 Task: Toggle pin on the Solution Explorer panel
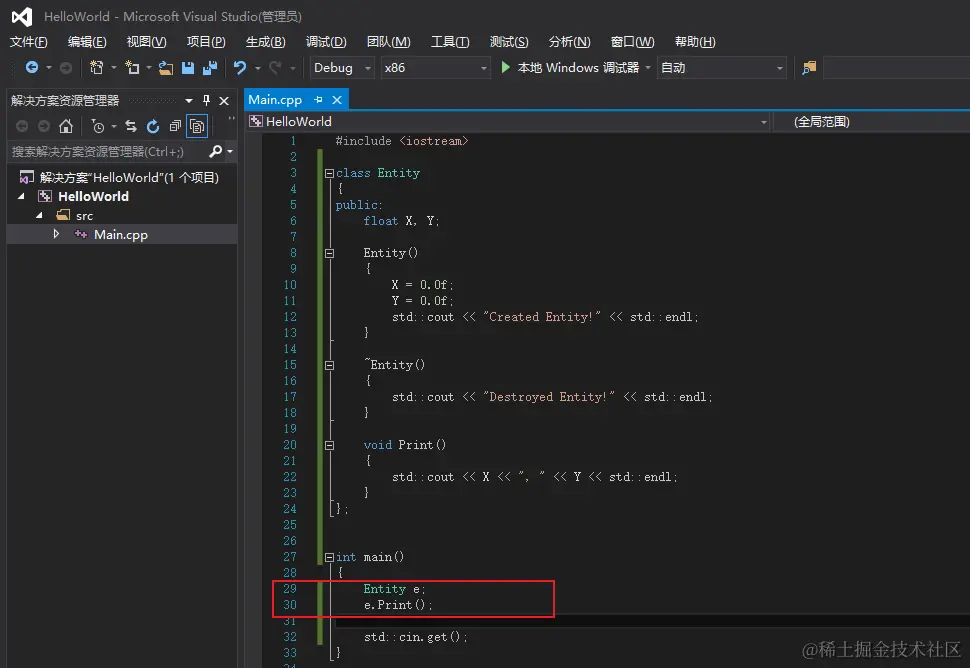(x=207, y=100)
